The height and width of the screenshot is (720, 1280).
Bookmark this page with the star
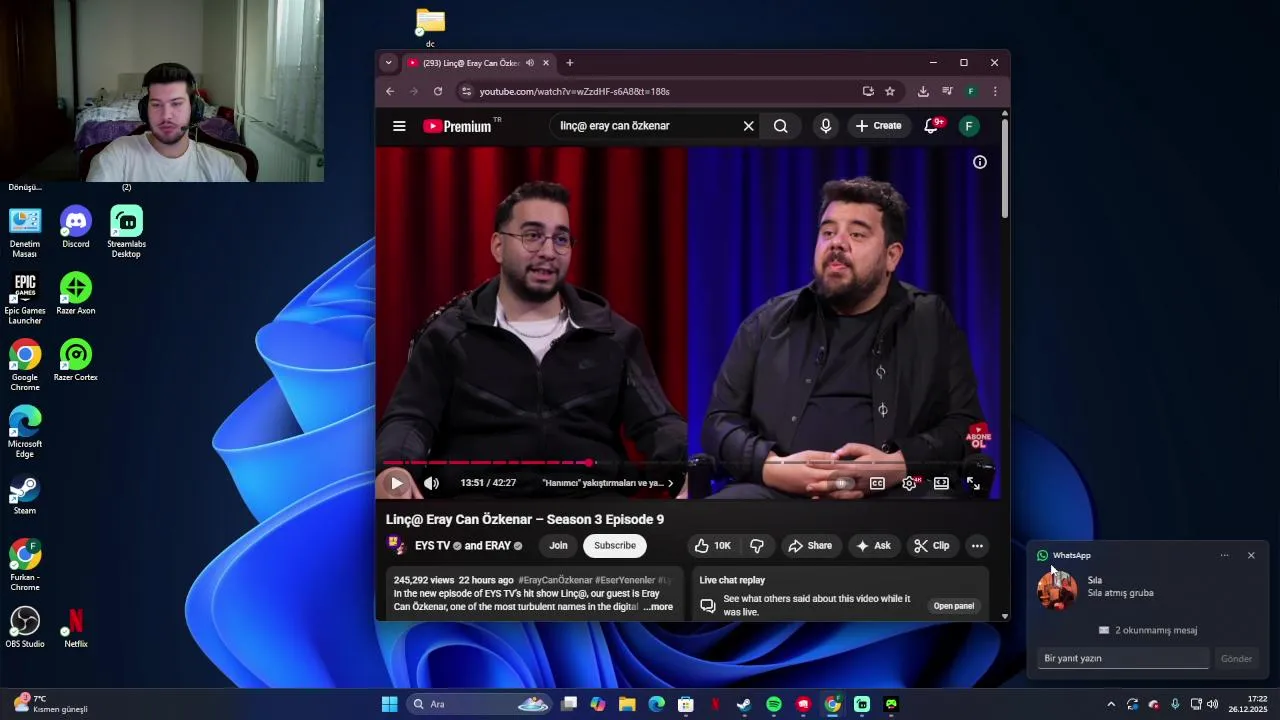[x=890, y=91]
